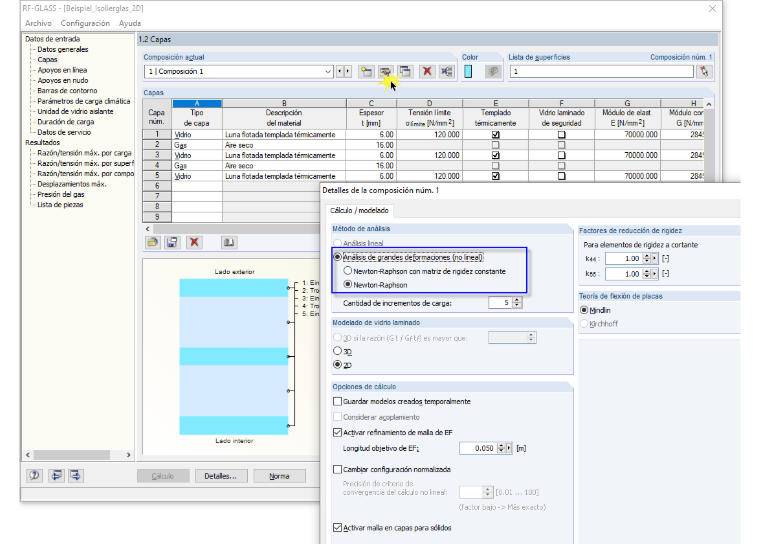Open the material library book icon
This screenshot has height=544, width=760.
[x=229, y=242]
